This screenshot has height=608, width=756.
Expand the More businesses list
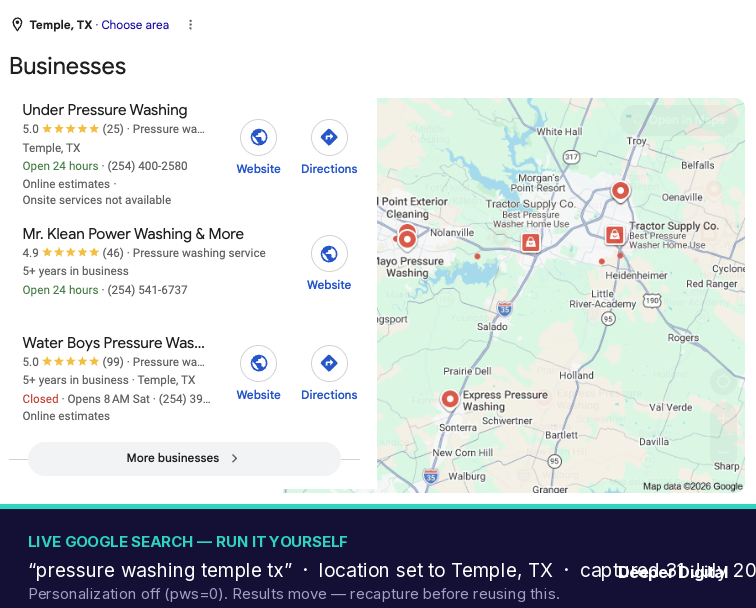[x=184, y=458]
